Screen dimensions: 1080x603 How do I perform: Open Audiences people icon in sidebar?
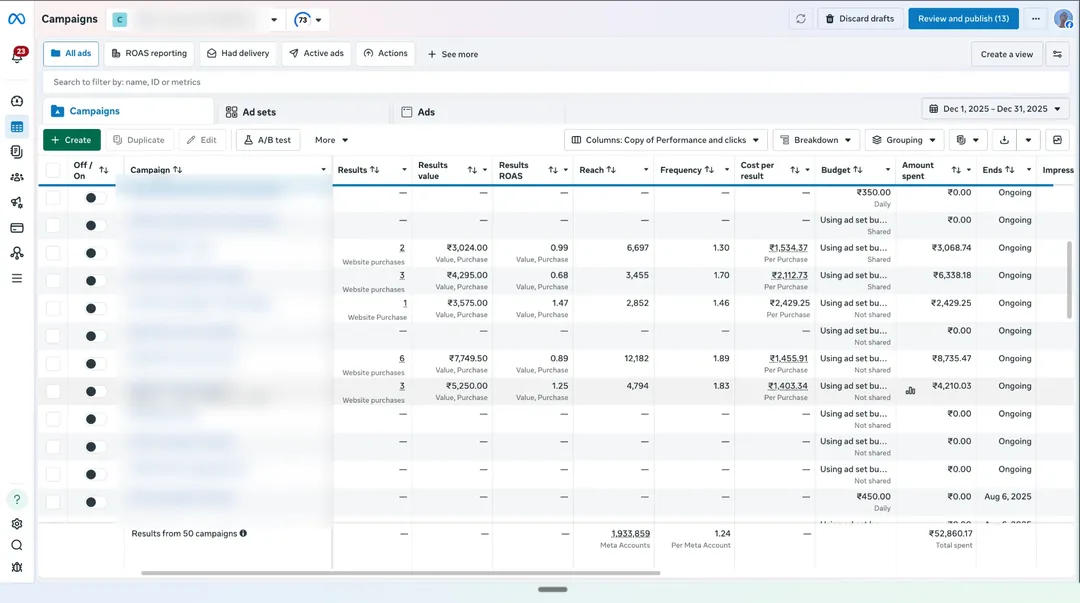pyautogui.click(x=17, y=177)
